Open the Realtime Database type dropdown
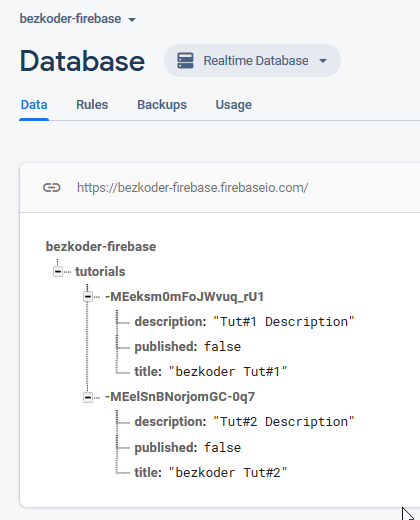420x520 pixels. tap(252, 61)
